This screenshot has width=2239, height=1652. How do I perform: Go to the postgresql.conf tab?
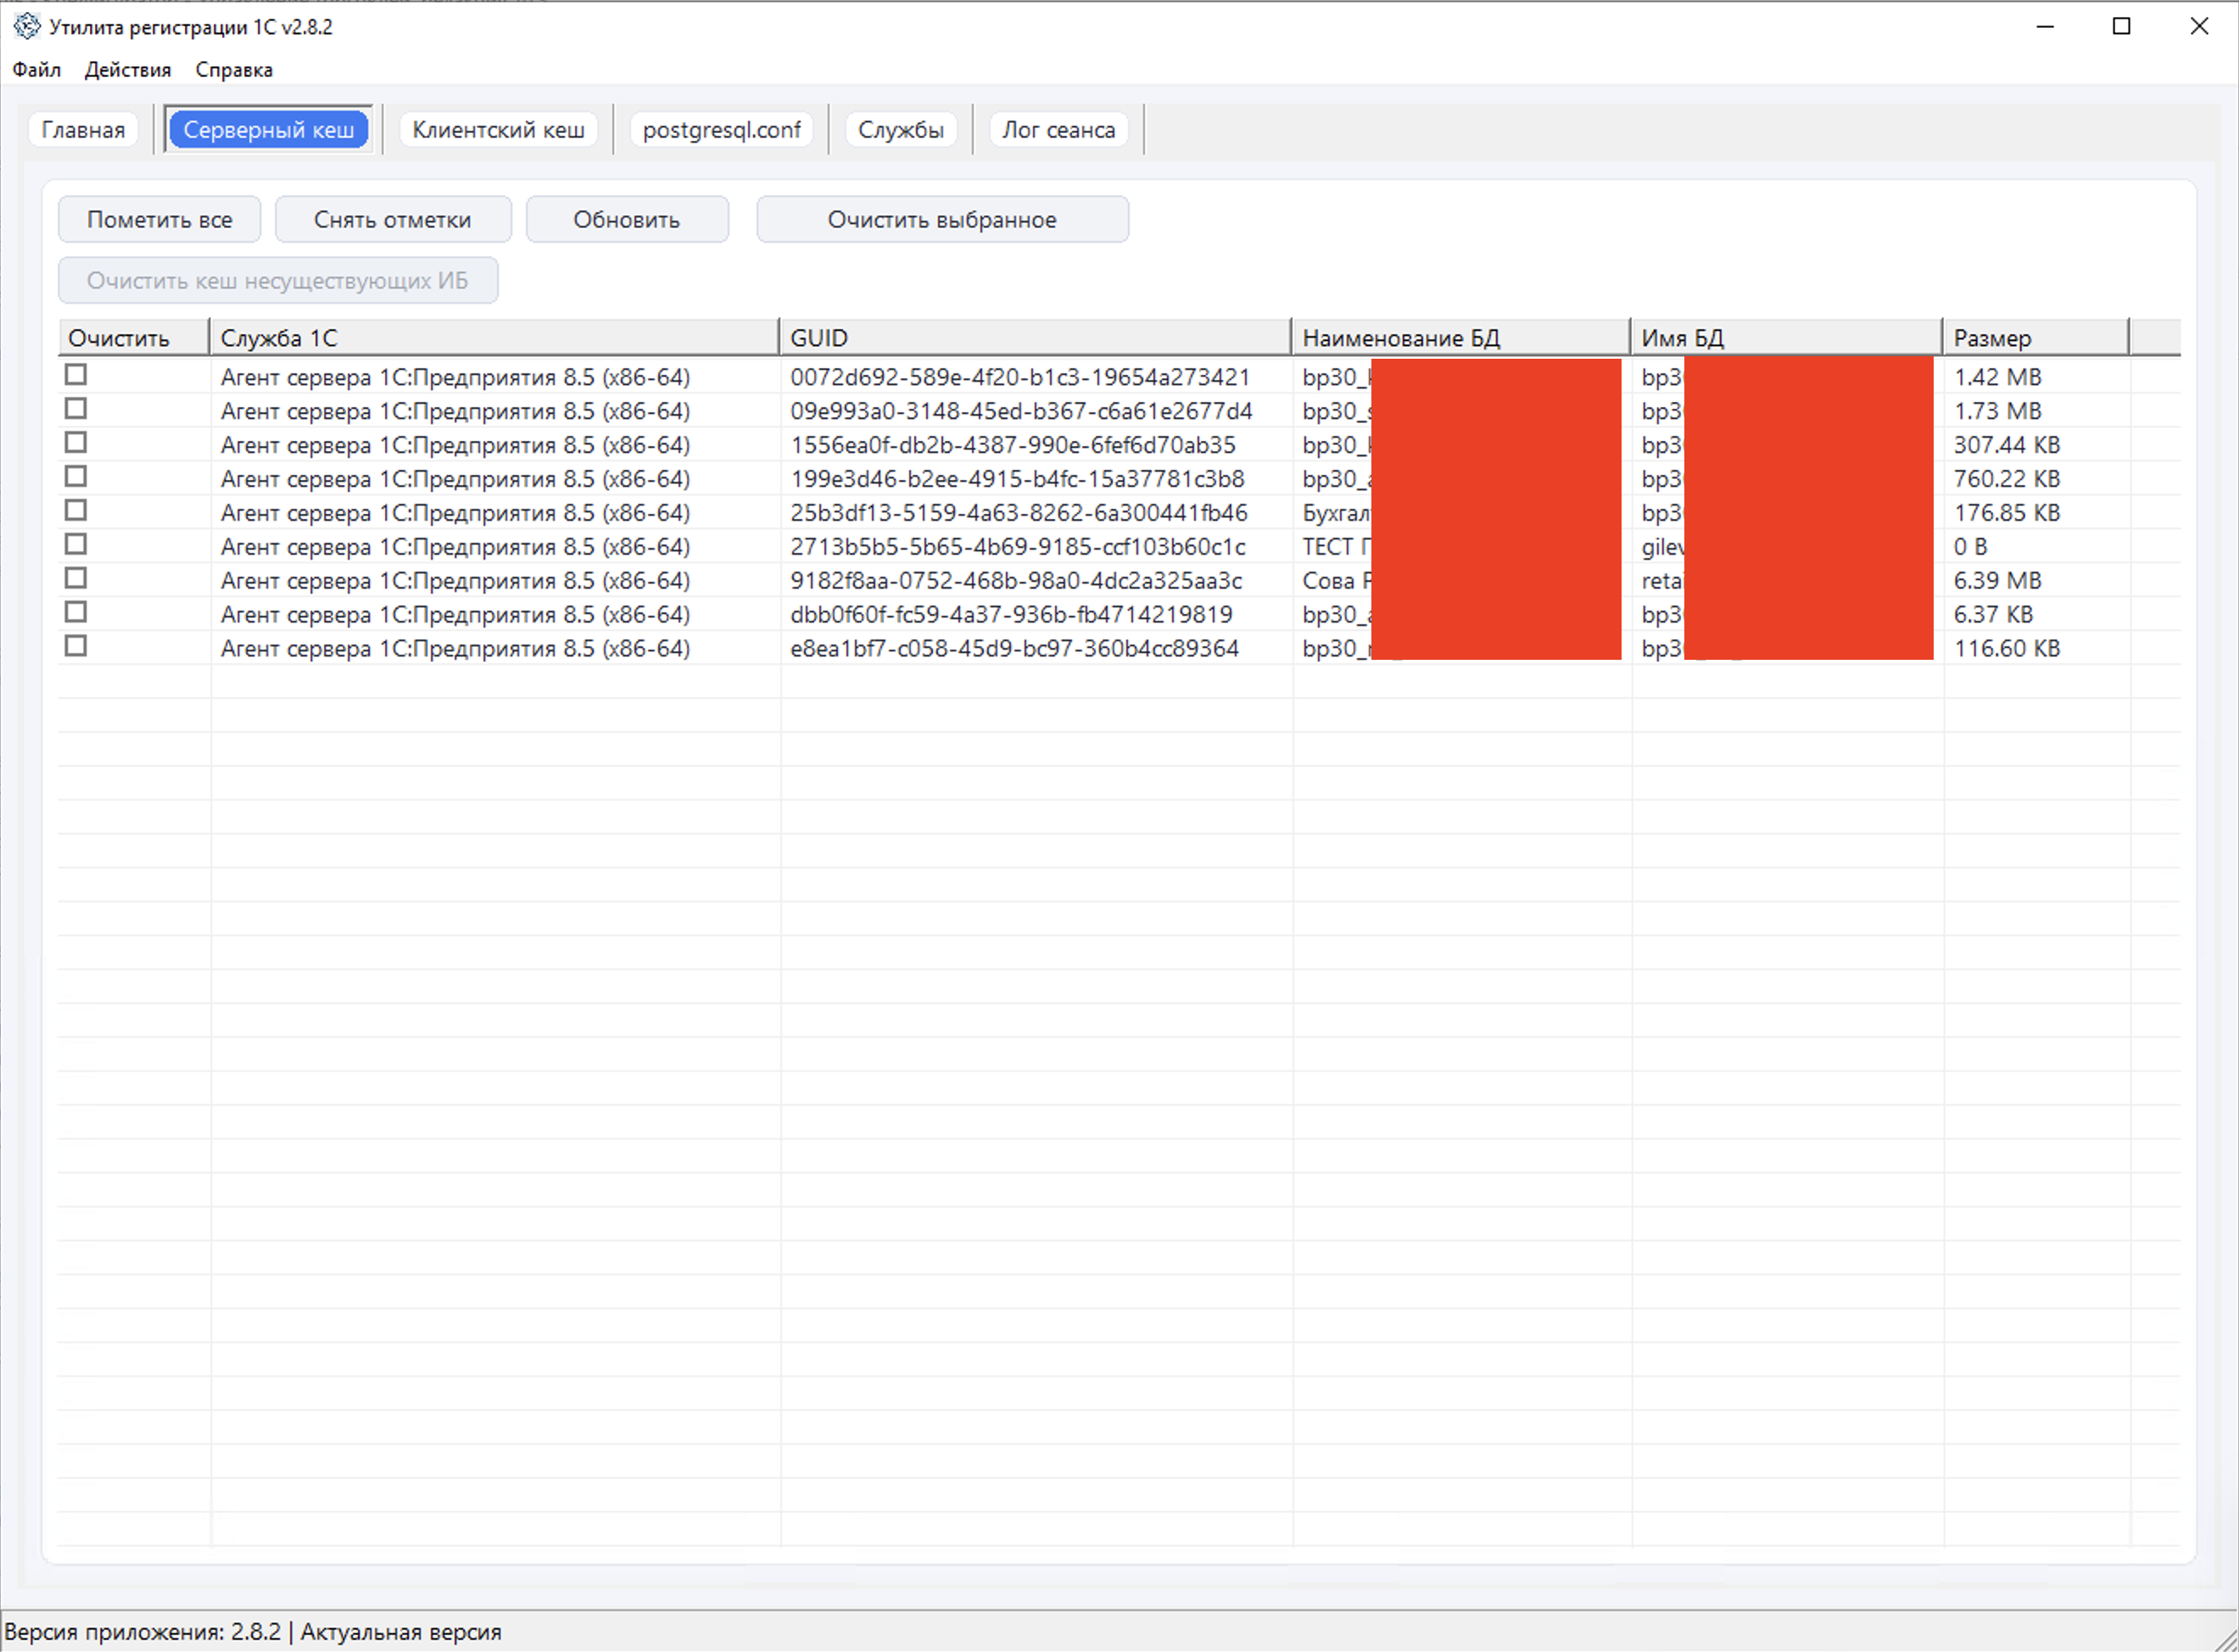point(721,130)
